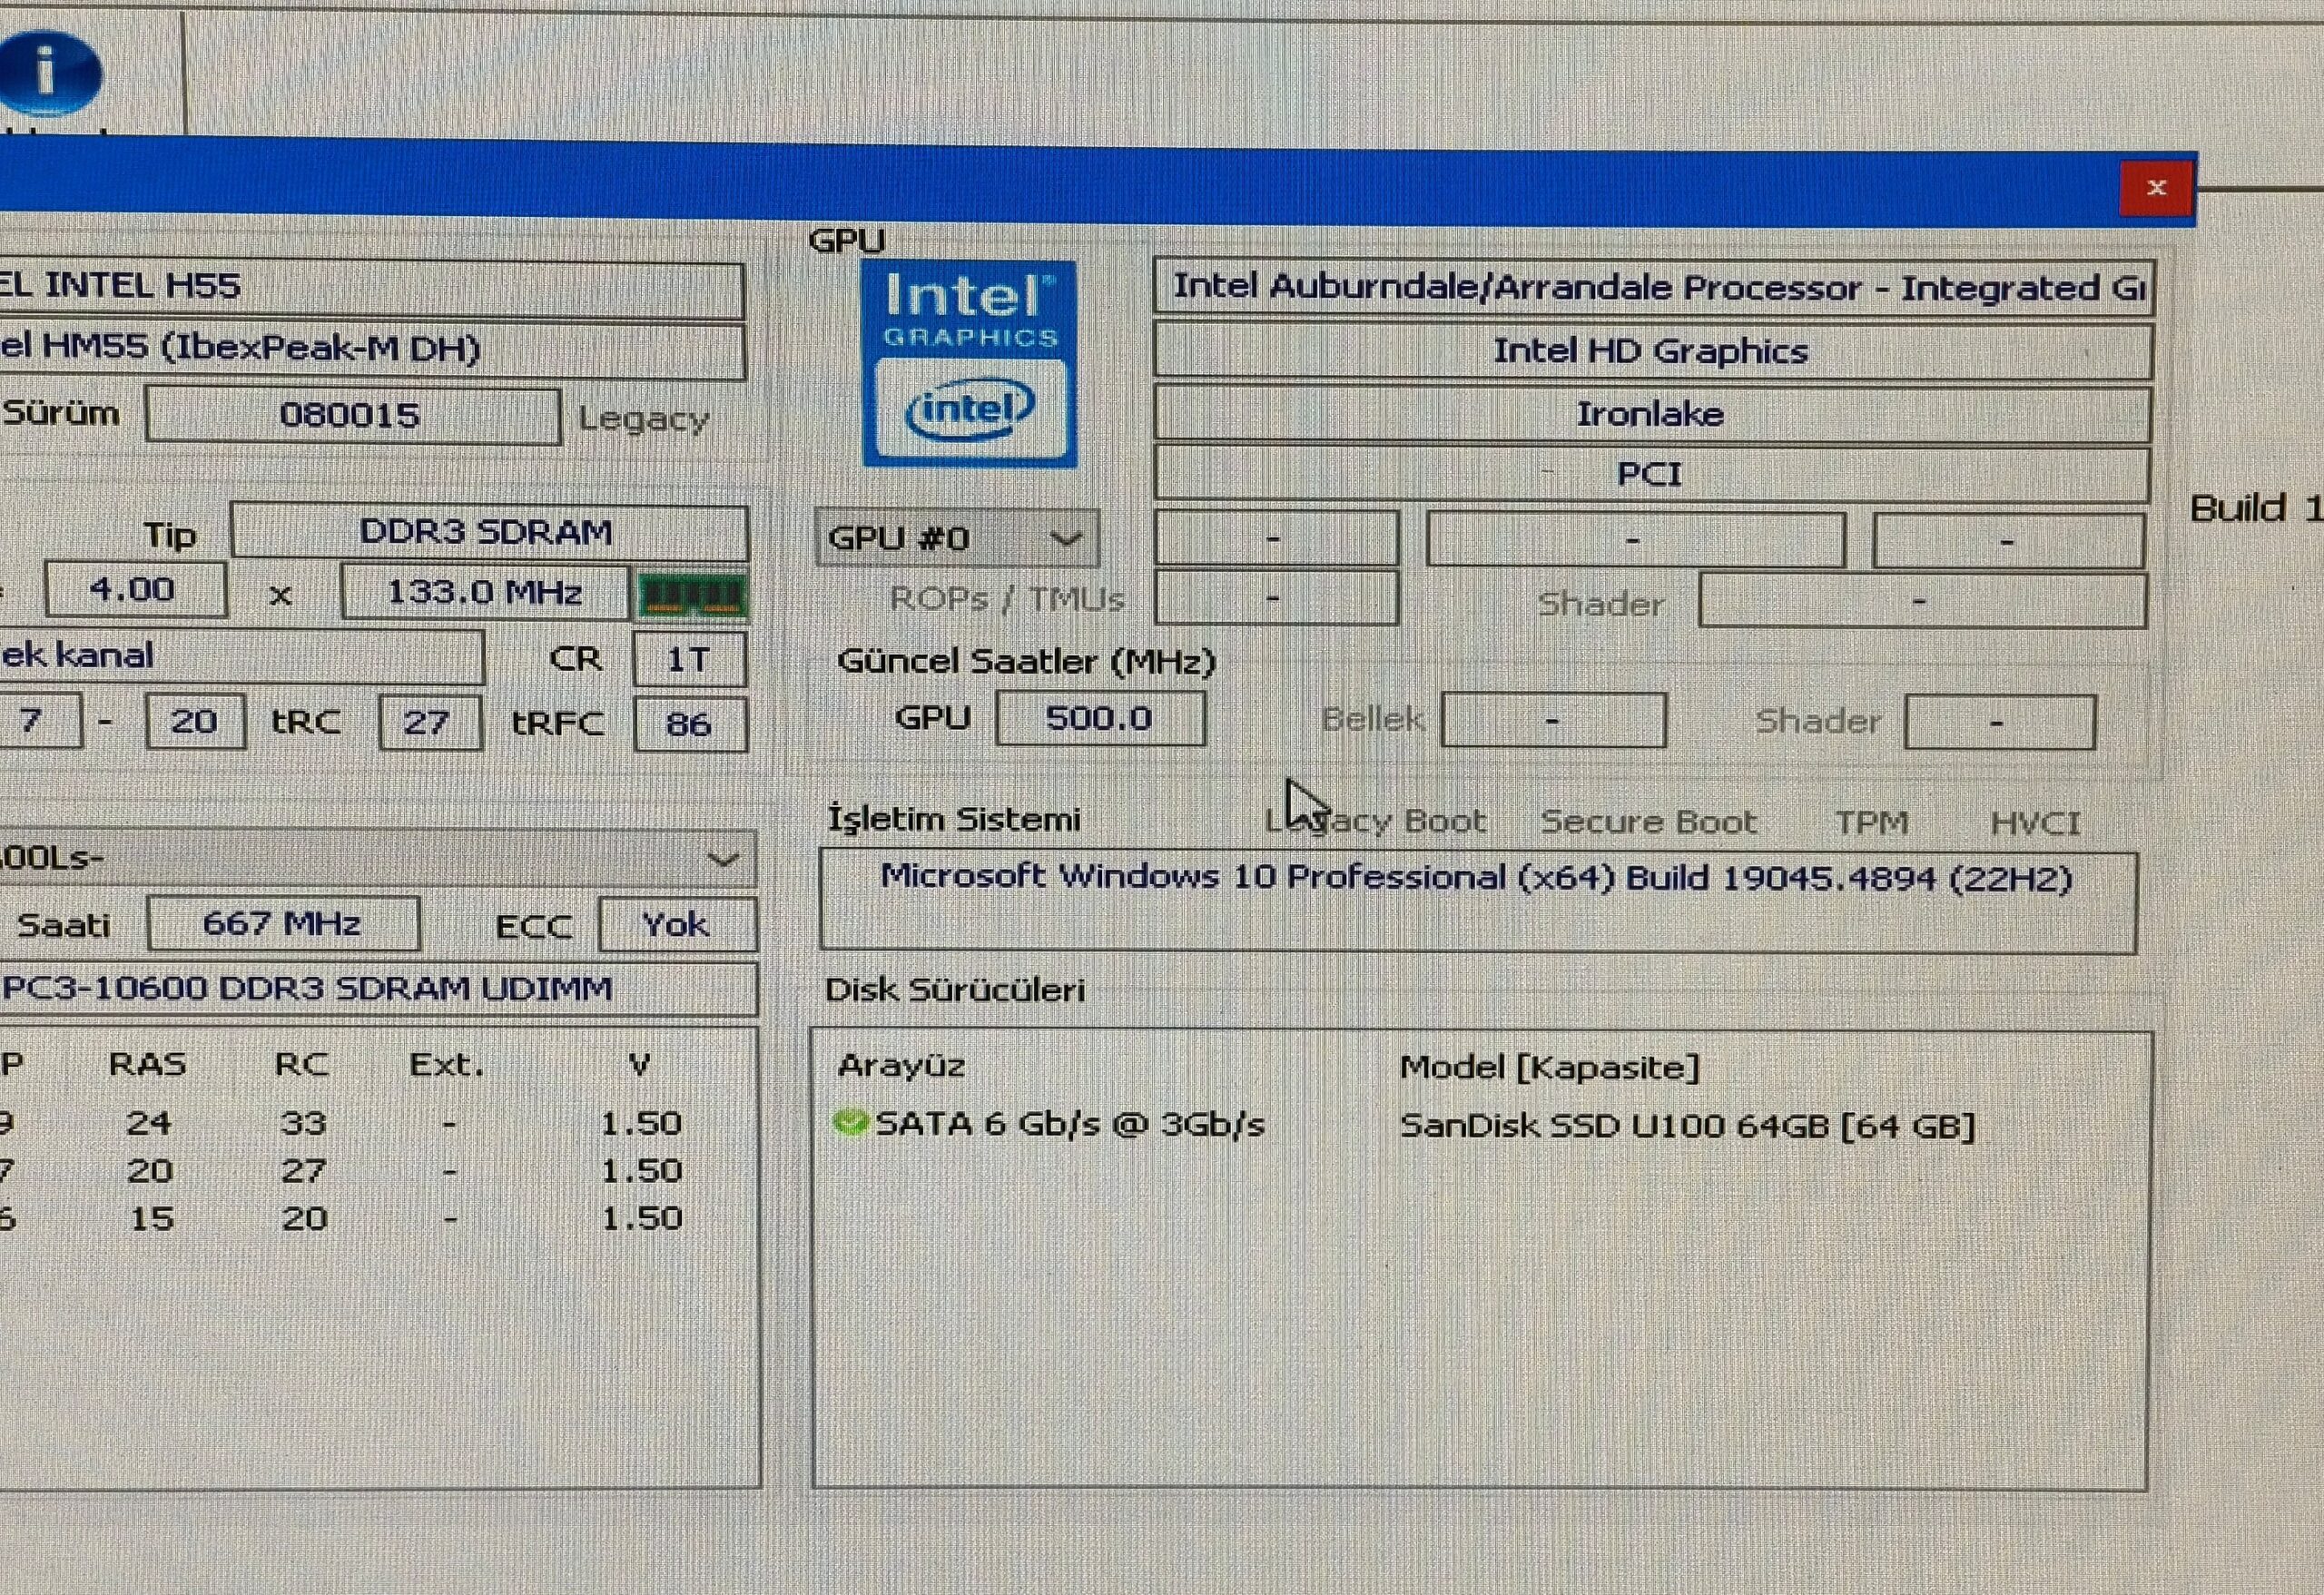The width and height of the screenshot is (2324, 1595).
Task: Select the BIOS version field 080015
Action: pos(352,415)
